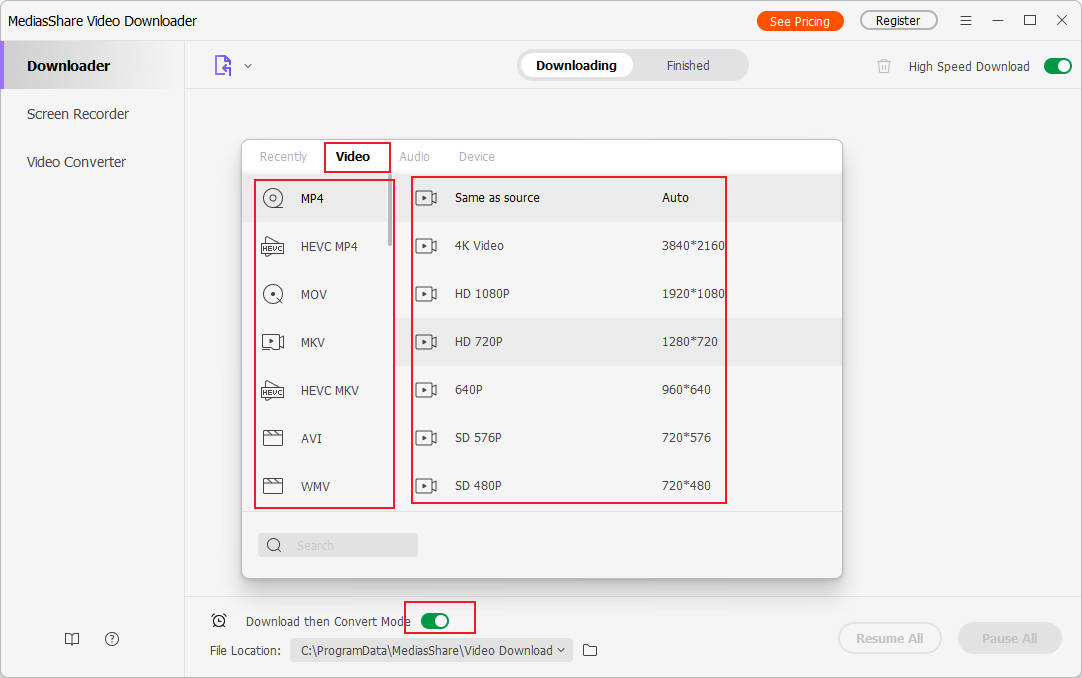Click video icon beside SD 480P

(426, 486)
